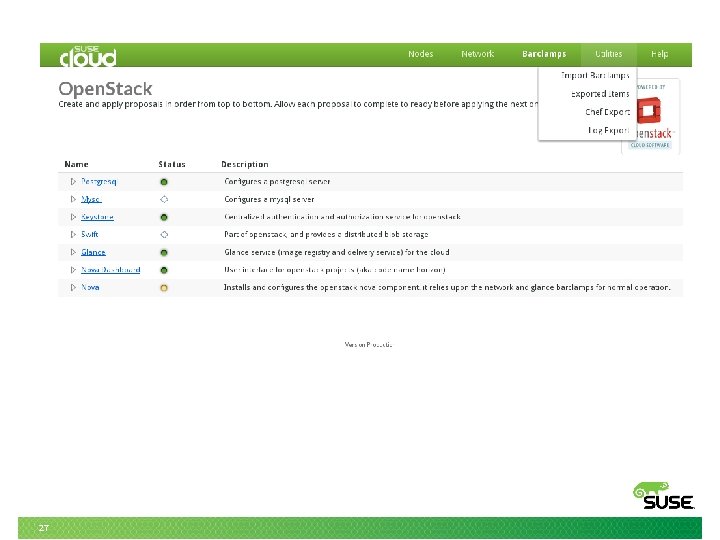Viewport: 720px width, 540px height.
Task: Expand the Postgresql row
Action: [x=73, y=182]
